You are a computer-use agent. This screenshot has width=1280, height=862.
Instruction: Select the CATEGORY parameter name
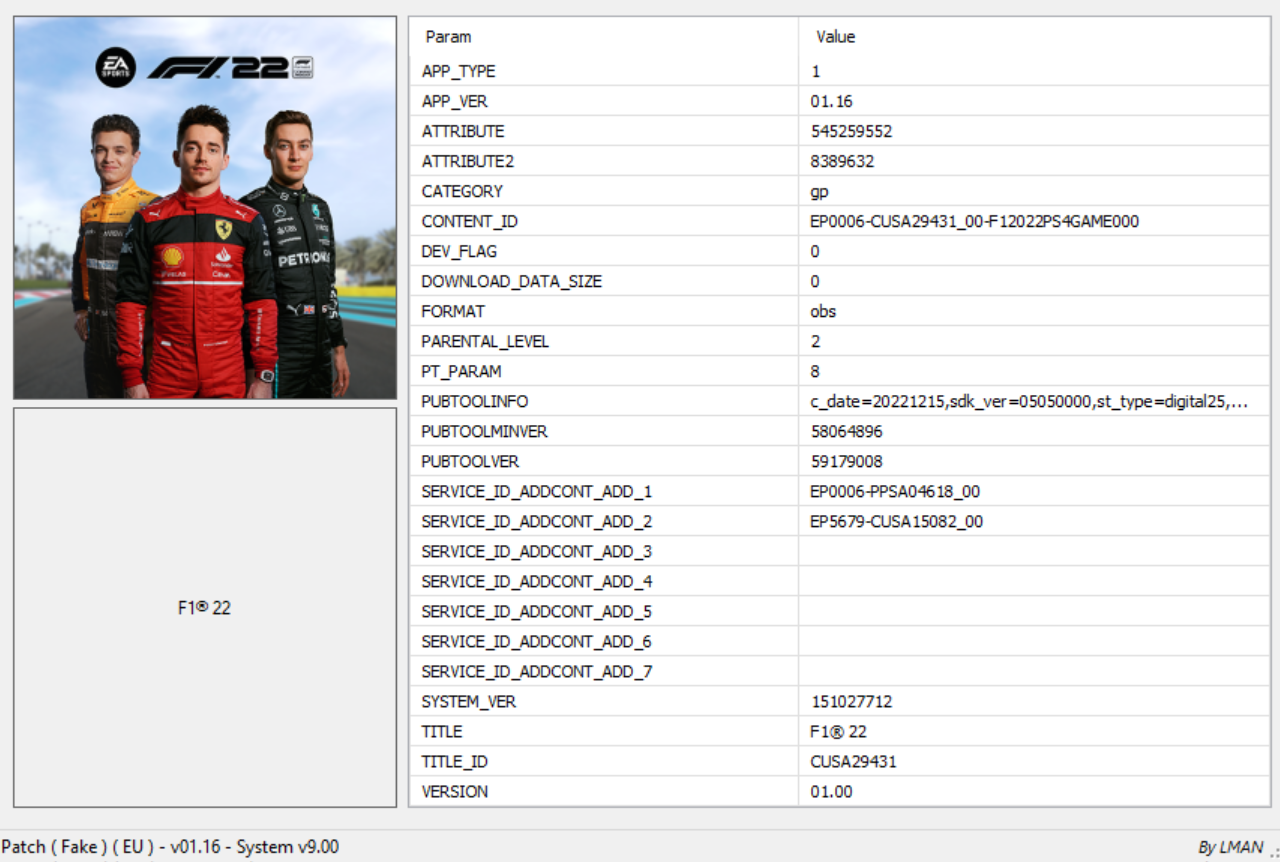[462, 191]
